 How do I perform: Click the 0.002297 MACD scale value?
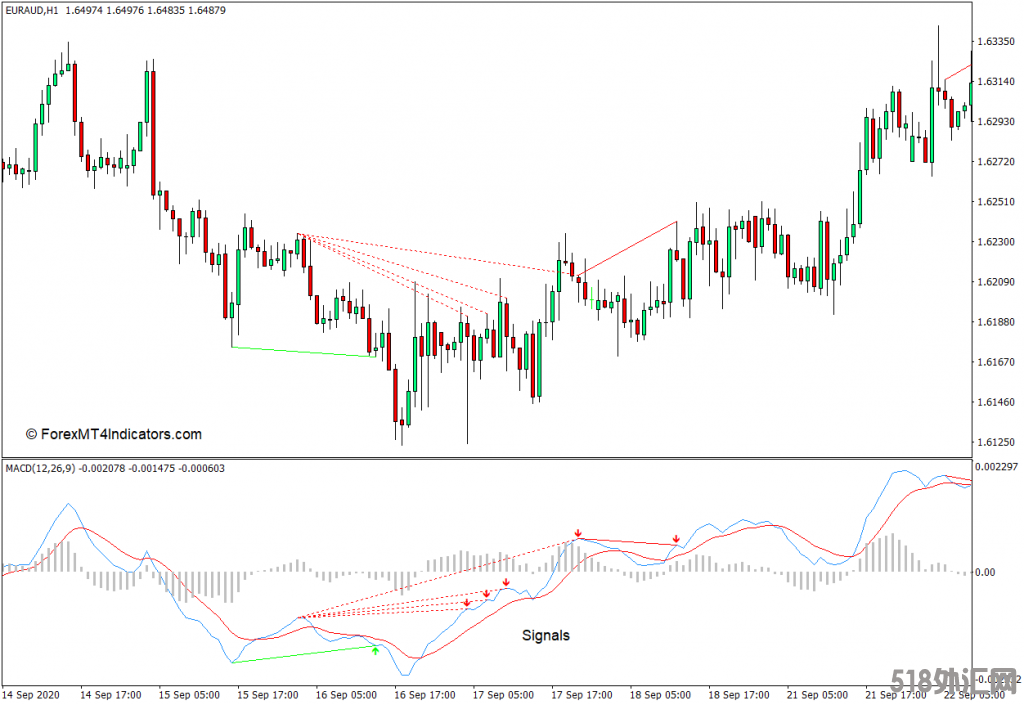tap(997, 467)
